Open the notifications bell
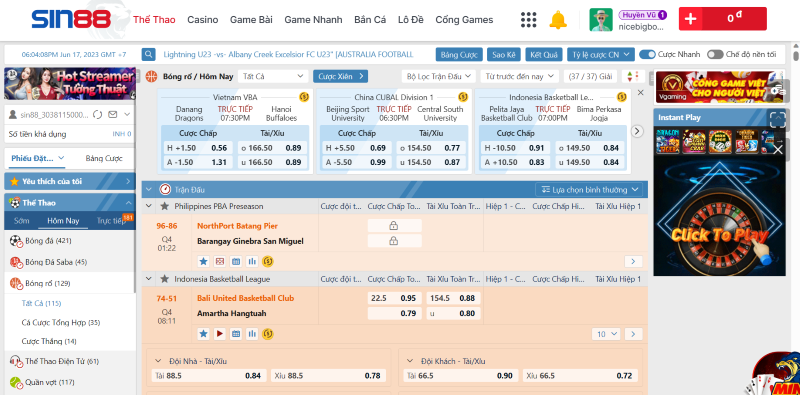800x395 pixels. pos(558,19)
